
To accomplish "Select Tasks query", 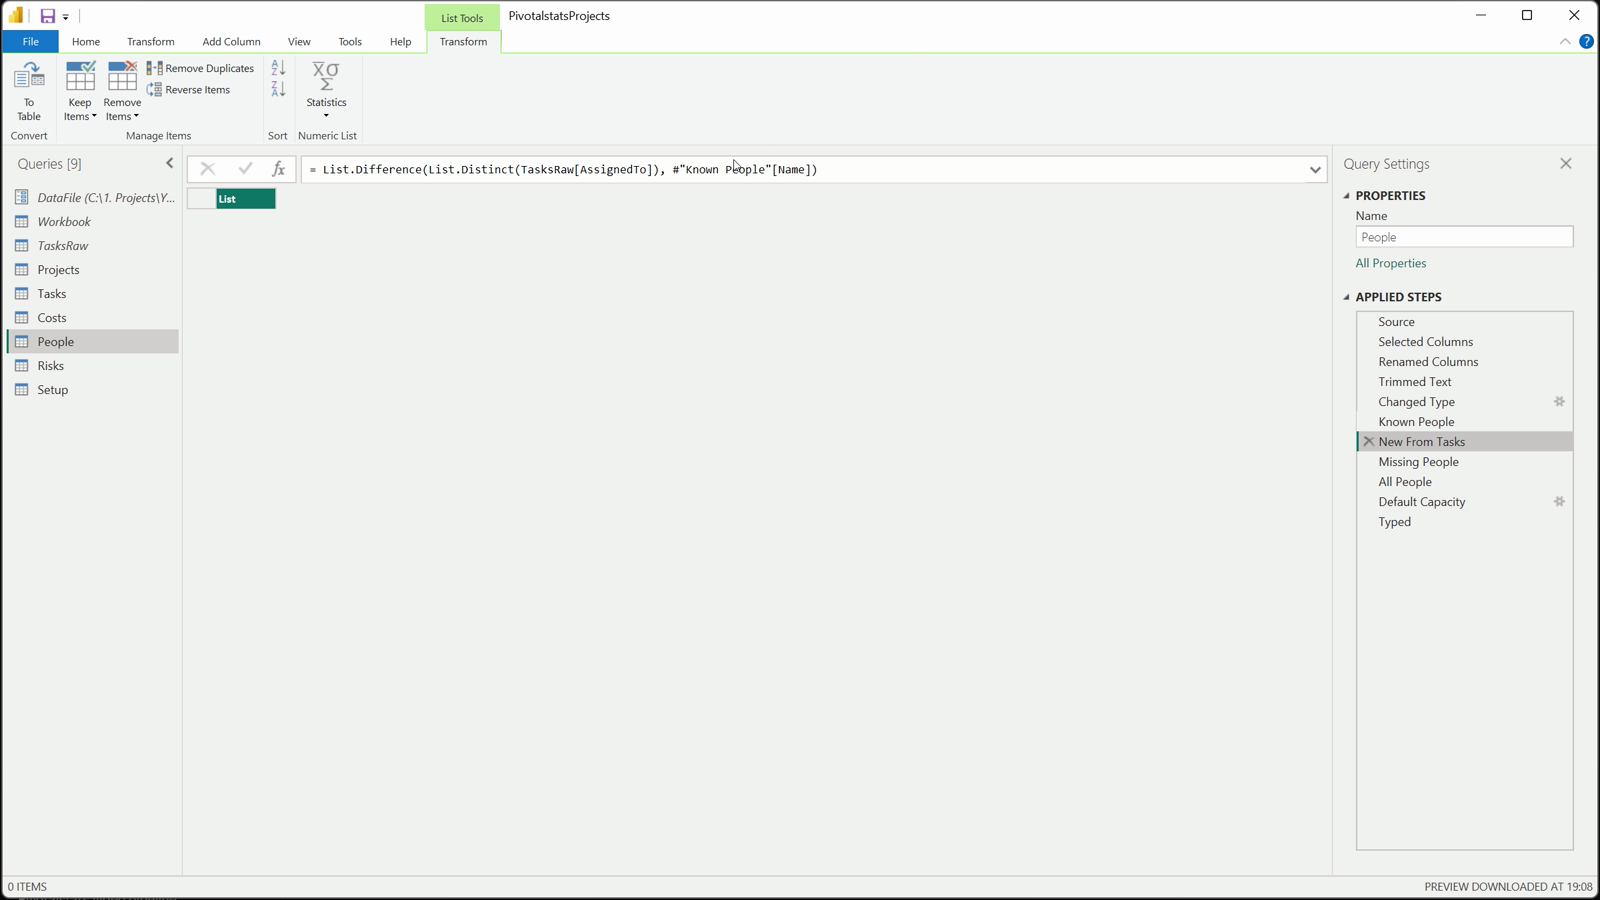I will (94, 293).
